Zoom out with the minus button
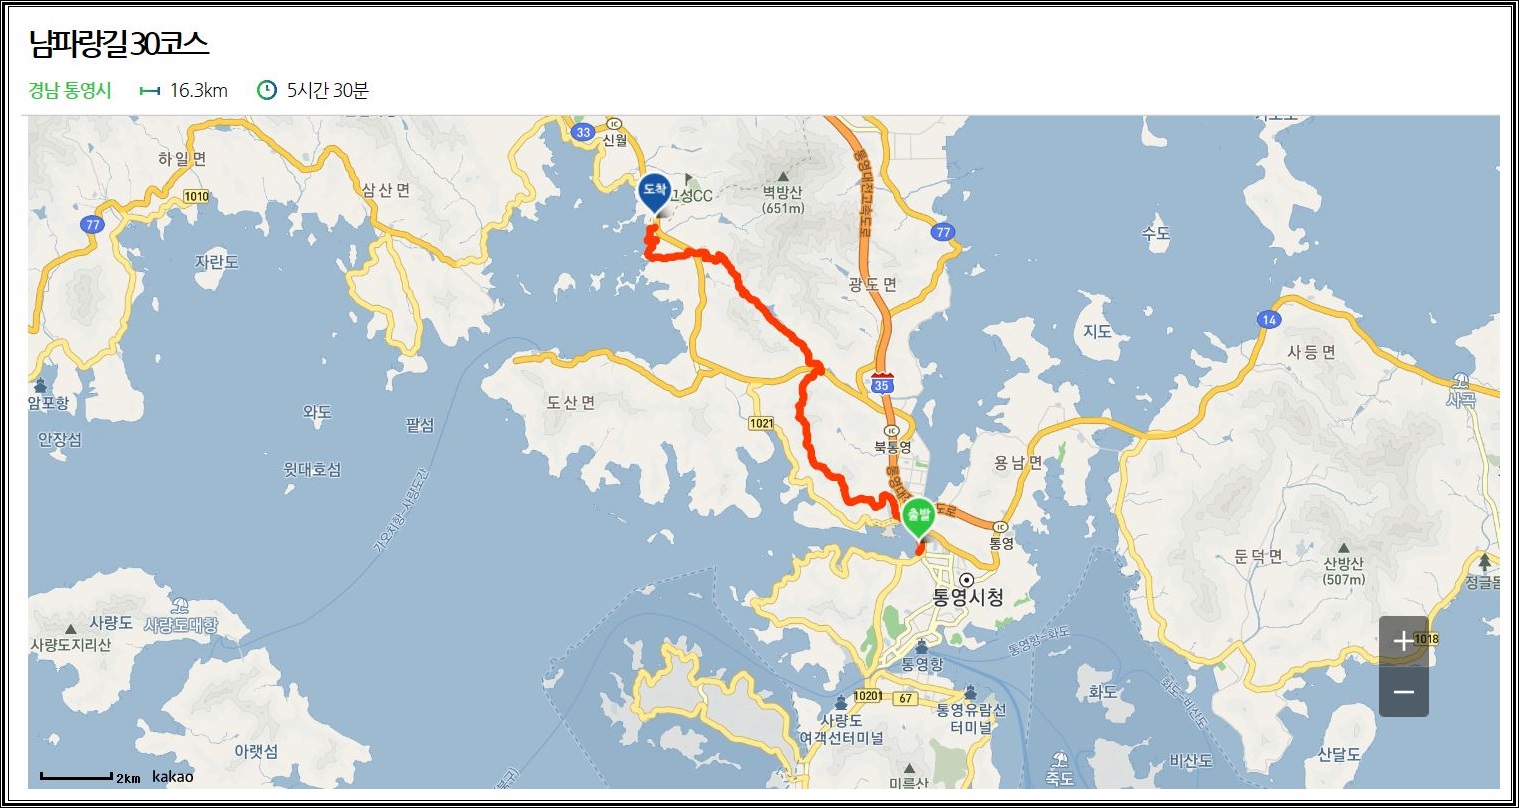1519x808 pixels. 1403,692
